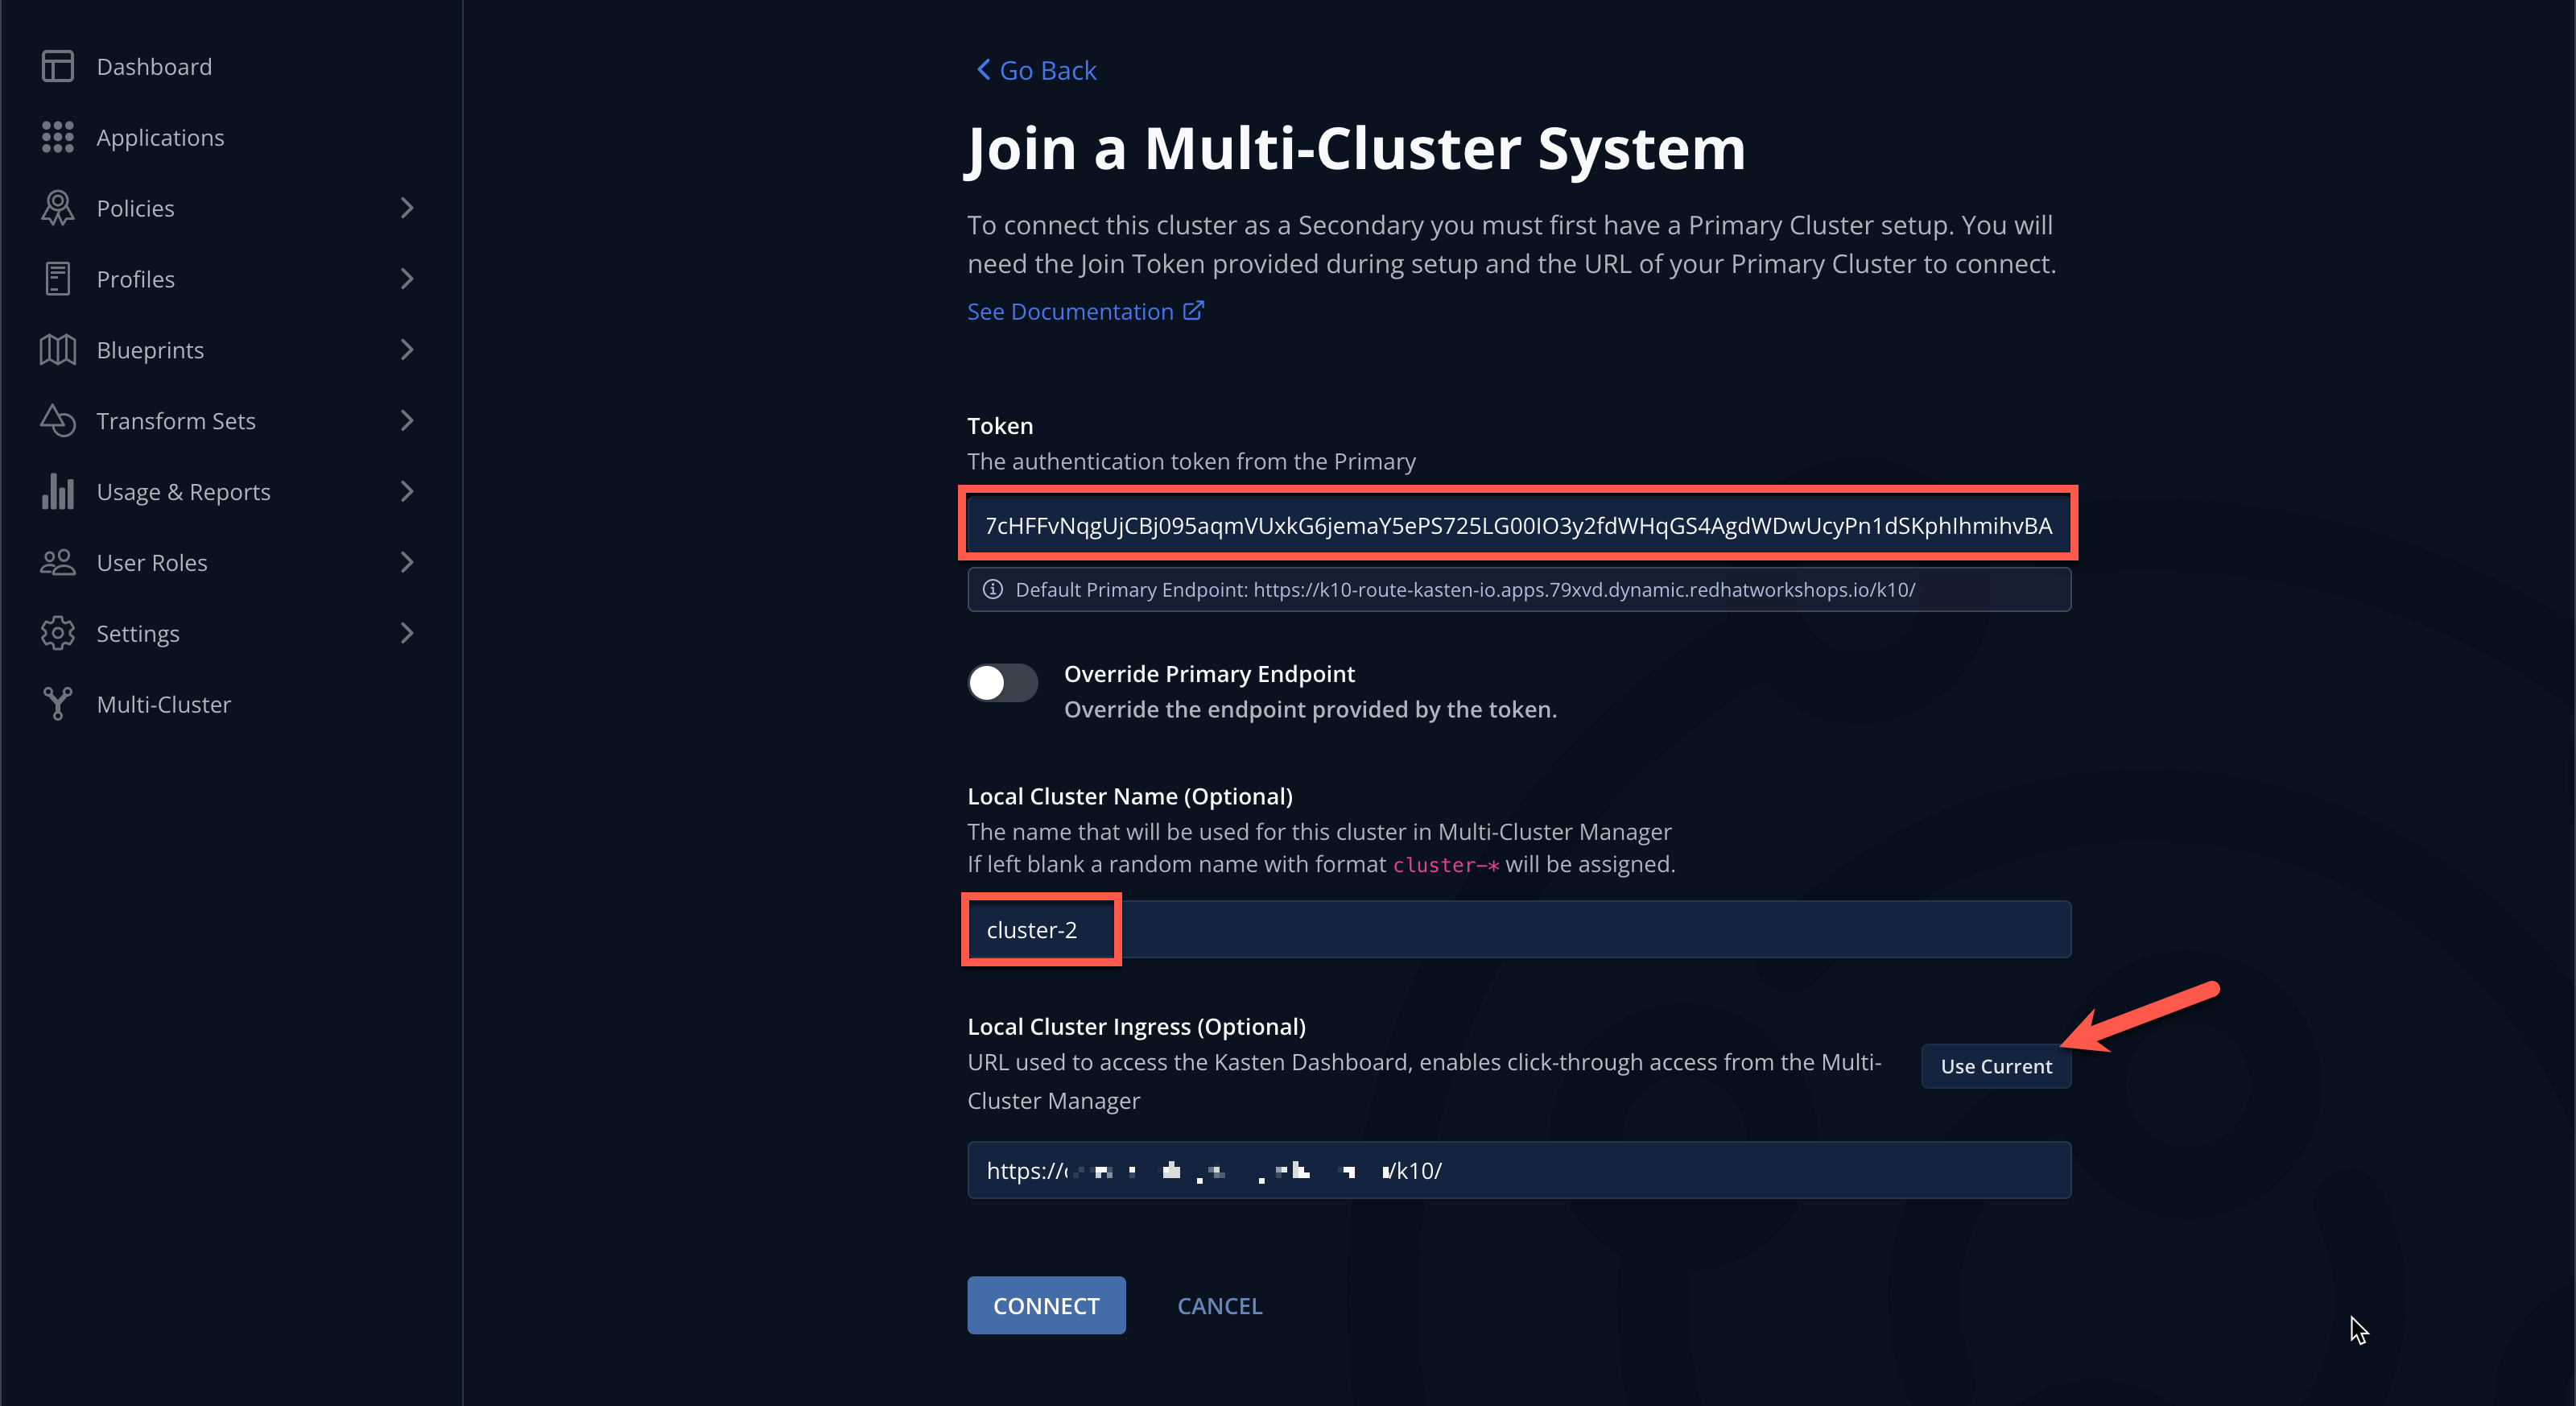Click the back arrow chevron beside Go Back
Image resolution: width=2576 pixels, height=1406 pixels.
[x=983, y=69]
